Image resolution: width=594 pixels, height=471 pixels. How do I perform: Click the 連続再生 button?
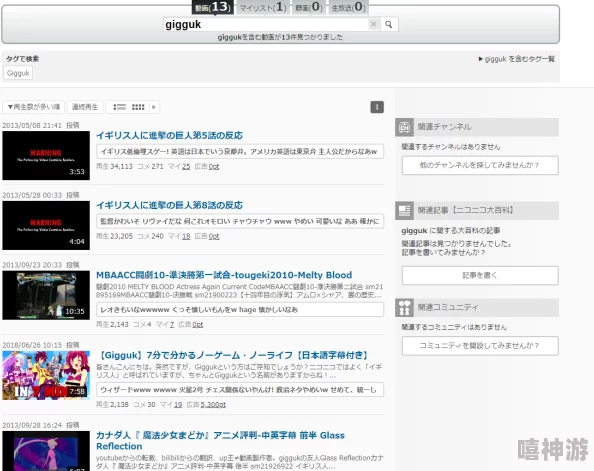85,107
